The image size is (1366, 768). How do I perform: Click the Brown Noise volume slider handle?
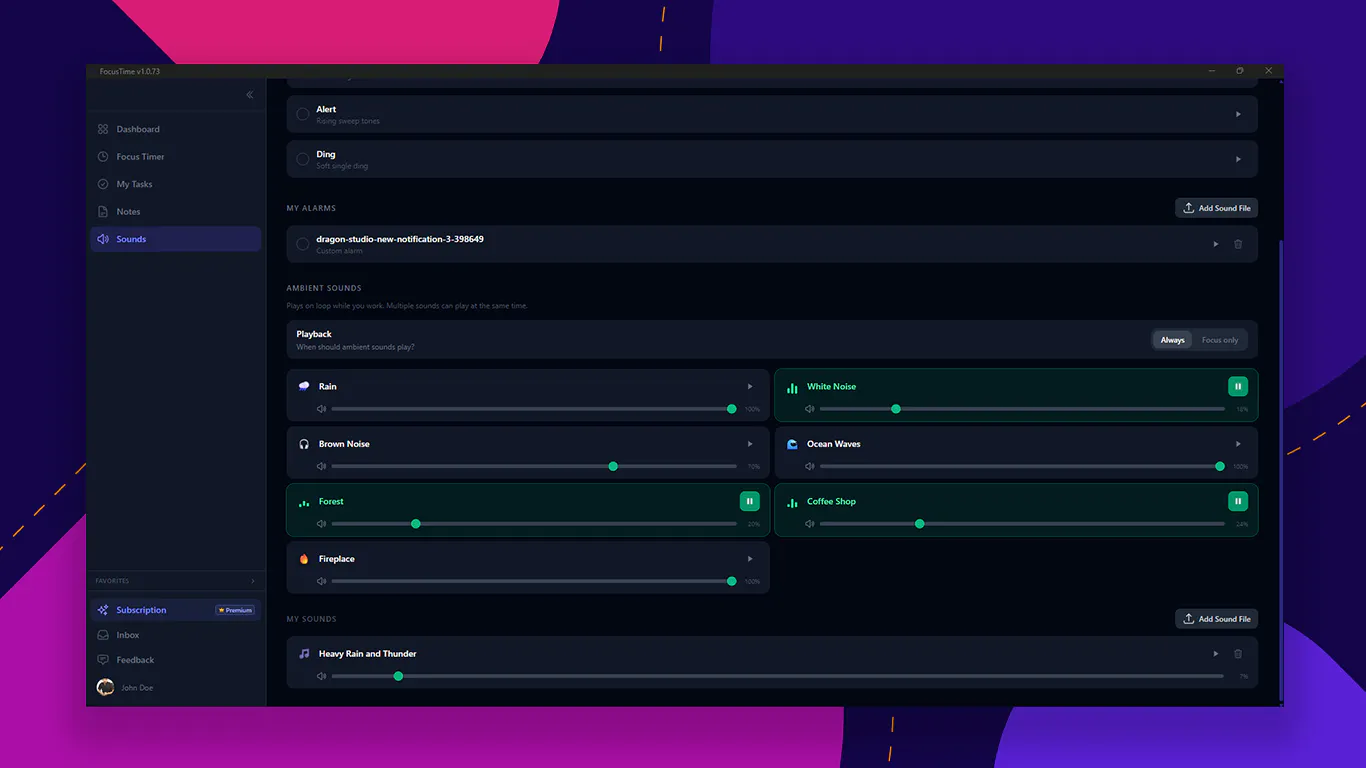pos(613,466)
